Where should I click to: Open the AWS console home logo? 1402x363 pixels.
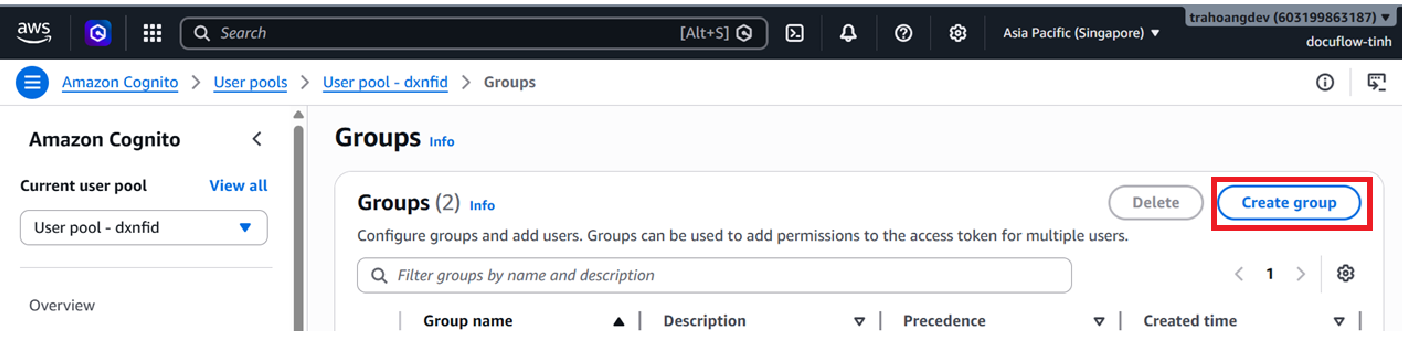coord(34,32)
